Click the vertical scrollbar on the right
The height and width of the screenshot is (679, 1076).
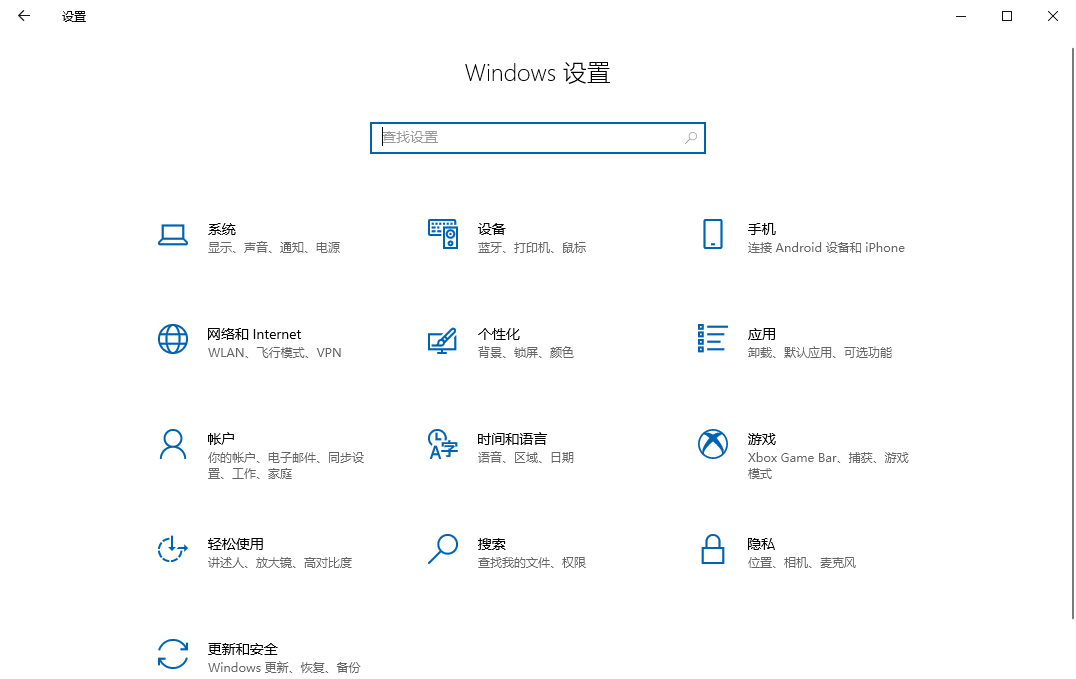click(x=1073, y=333)
